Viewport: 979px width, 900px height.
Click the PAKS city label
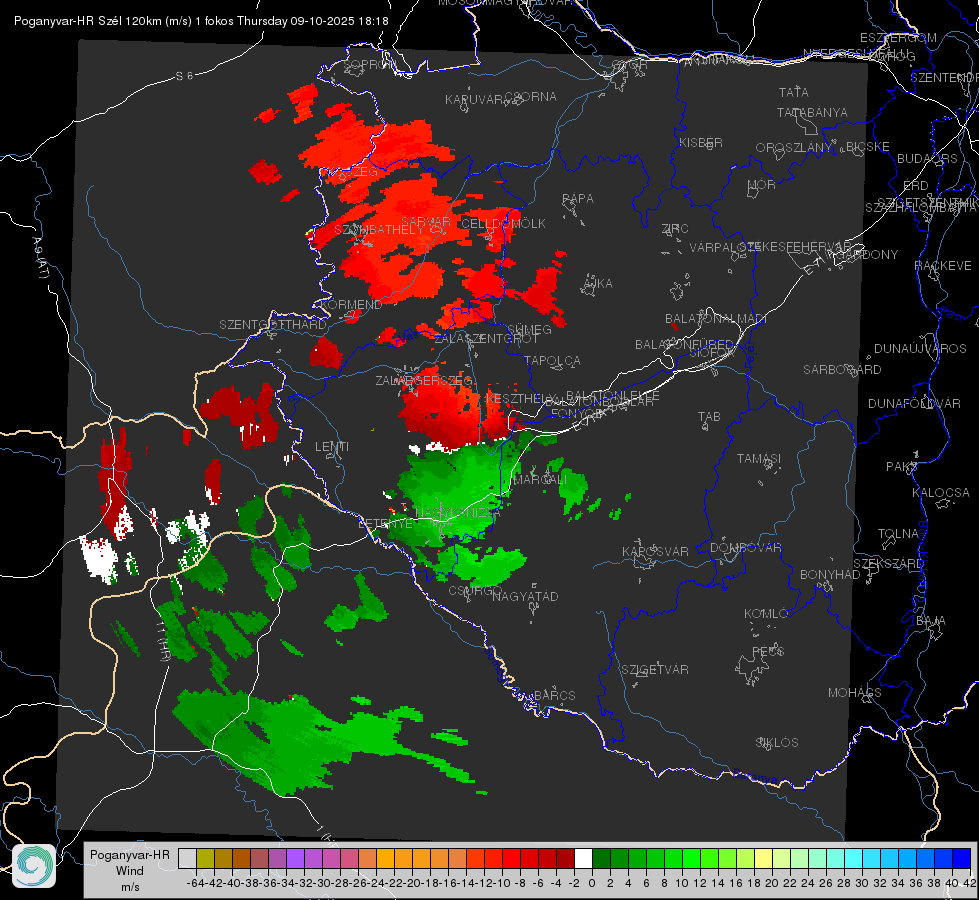pyautogui.click(x=902, y=466)
